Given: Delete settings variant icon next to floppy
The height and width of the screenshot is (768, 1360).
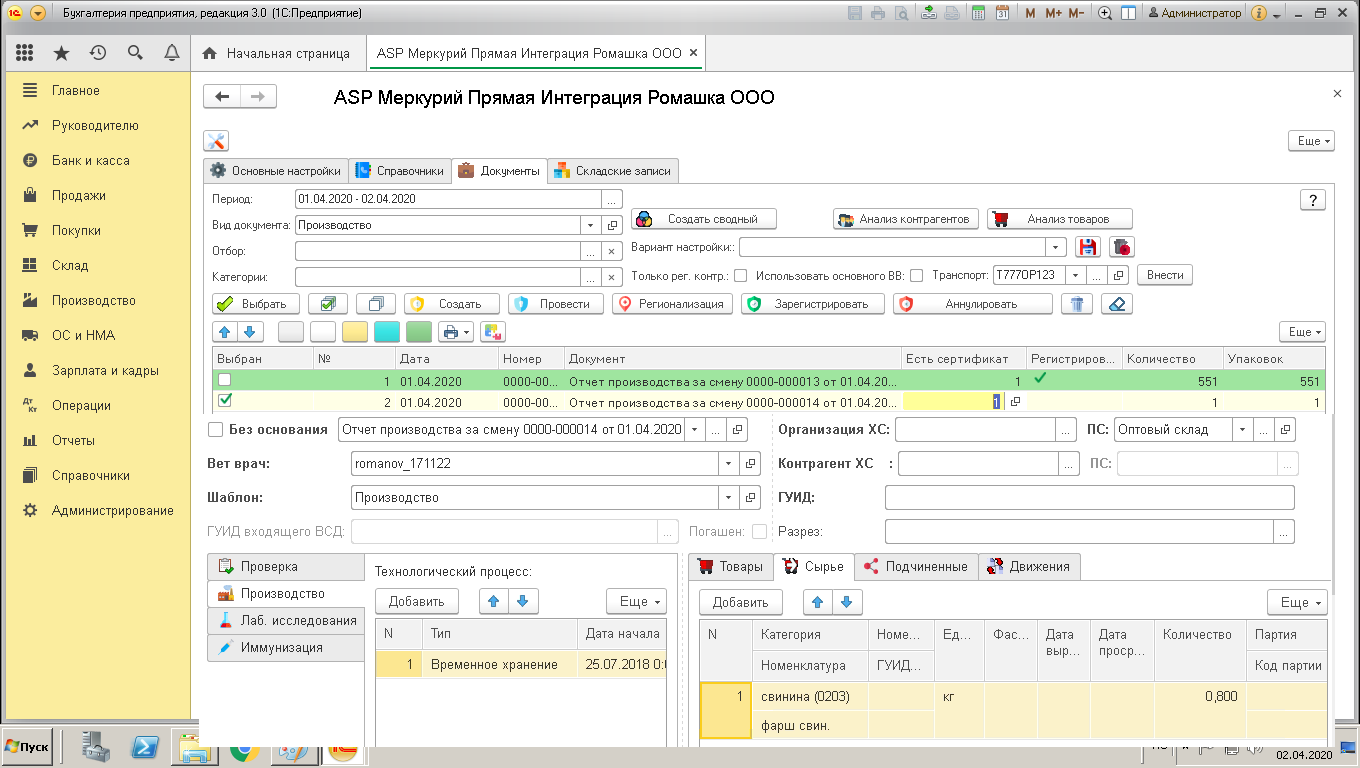Looking at the screenshot, I should pos(1122,247).
